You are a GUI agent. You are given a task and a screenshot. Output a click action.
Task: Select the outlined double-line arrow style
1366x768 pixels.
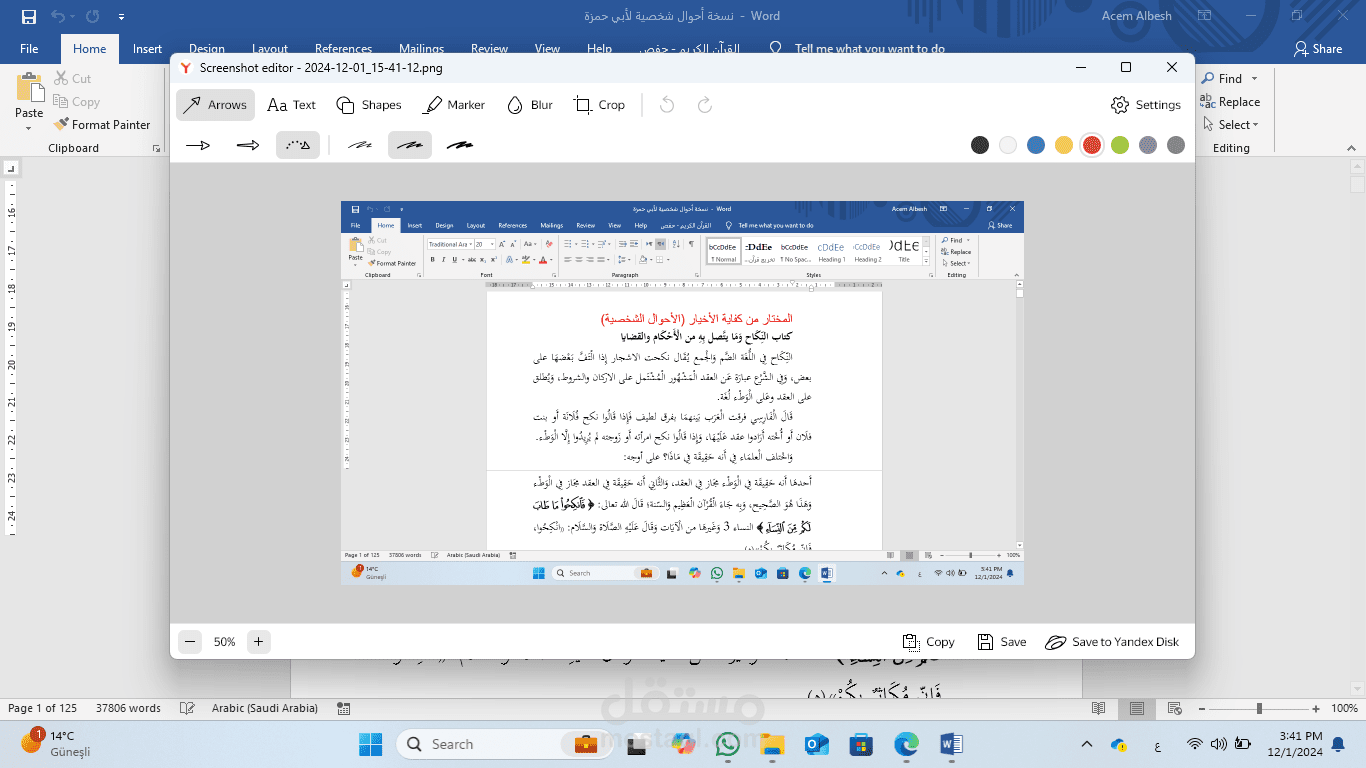[248, 145]
